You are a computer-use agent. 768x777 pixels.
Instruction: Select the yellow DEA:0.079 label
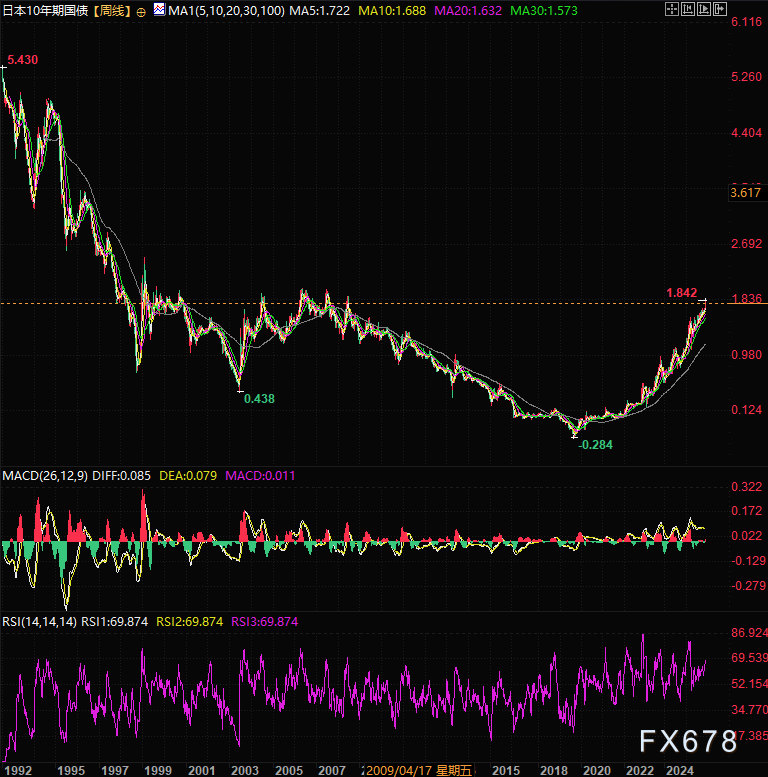[189, 475]
